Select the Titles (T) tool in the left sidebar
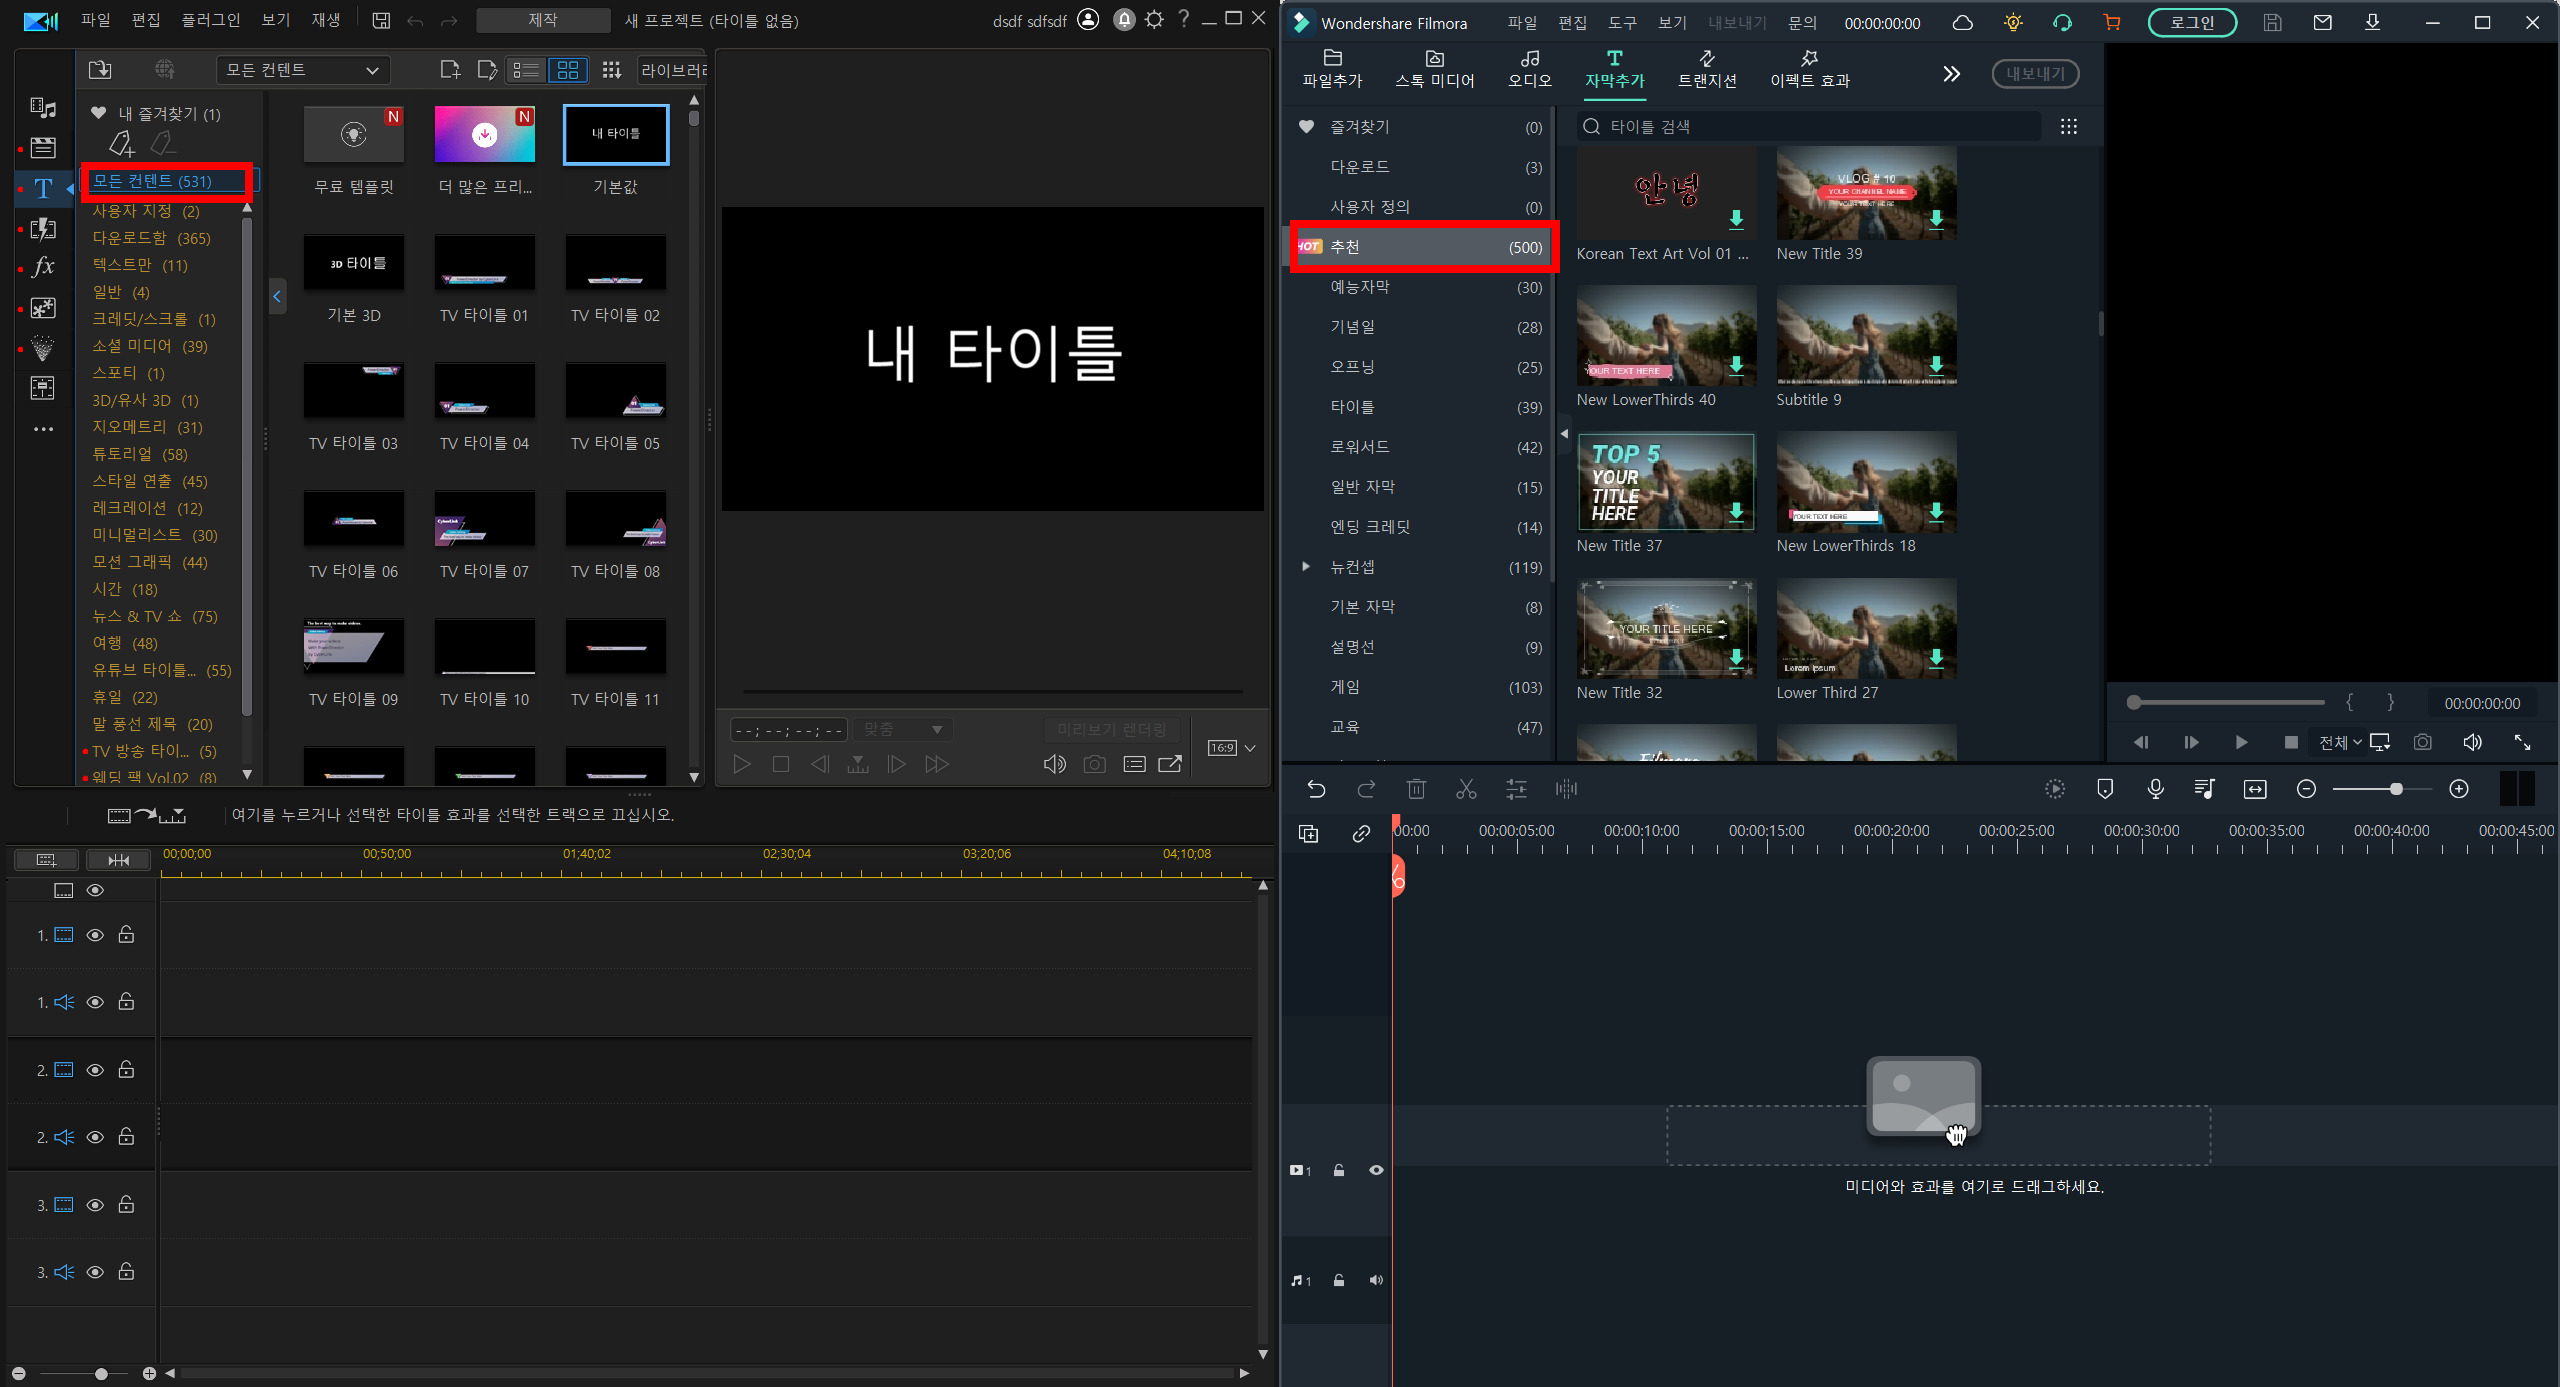This screenshot has width=2560, height=1387. [42, 188]
